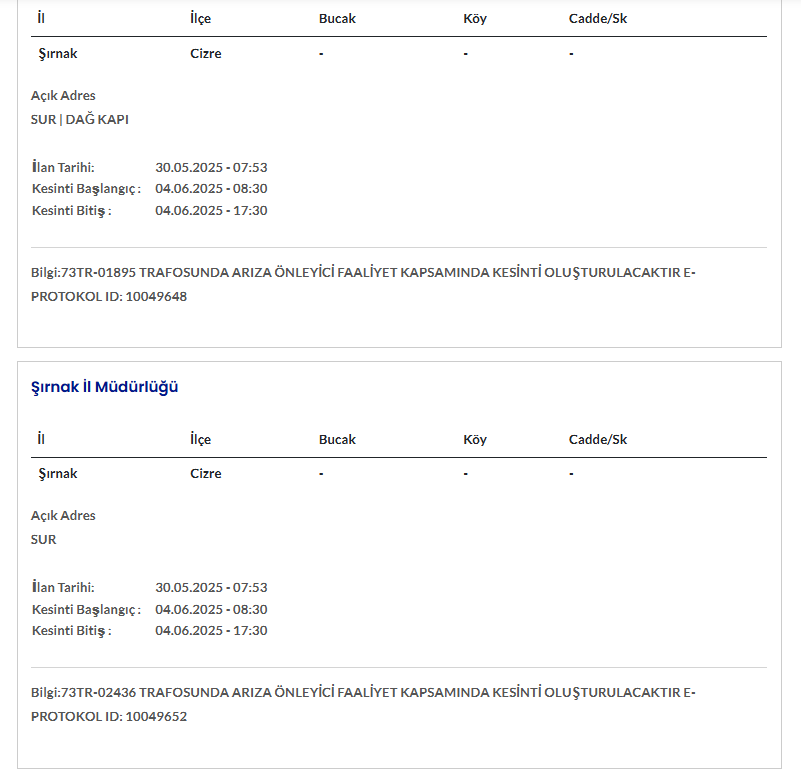Click the İlan Tarihi date under Şırnak İl Müdürlüğü
Image resolution: width=801 pixels, height=779 pixels.
(211, 587)
